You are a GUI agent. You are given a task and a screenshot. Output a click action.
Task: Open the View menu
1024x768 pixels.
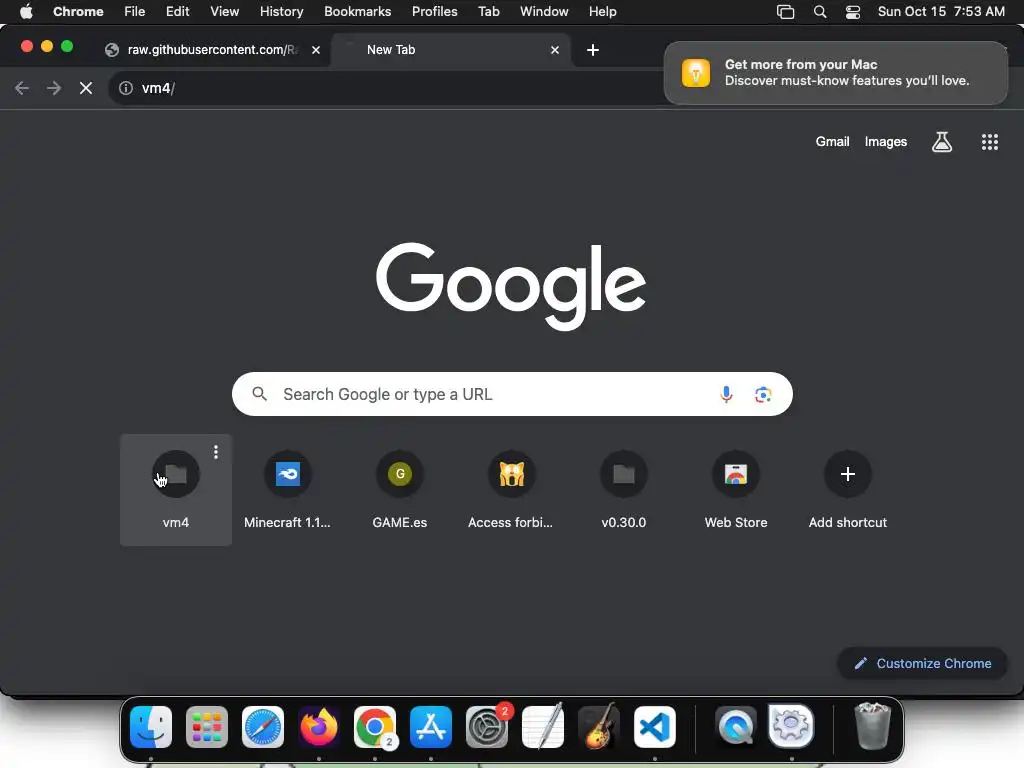(x=224, y=12)
